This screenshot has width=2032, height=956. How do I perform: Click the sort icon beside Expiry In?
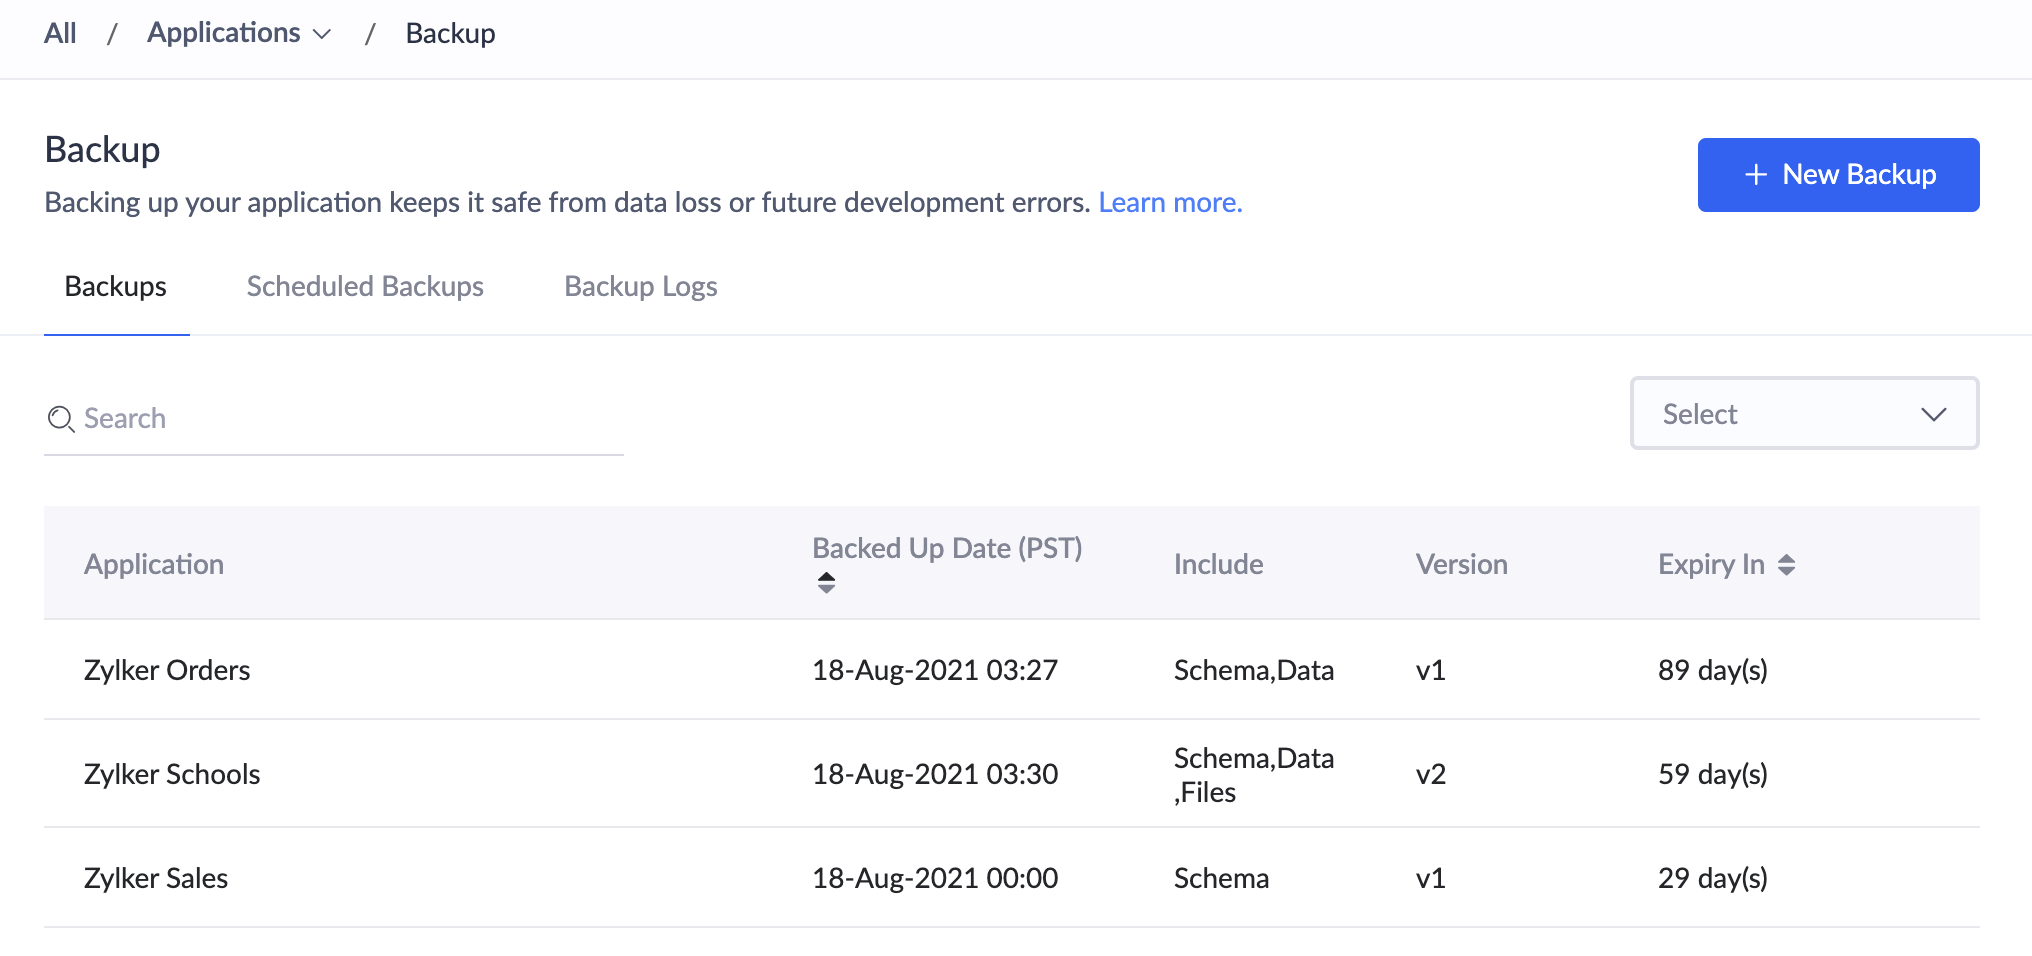coord(1787,564)
